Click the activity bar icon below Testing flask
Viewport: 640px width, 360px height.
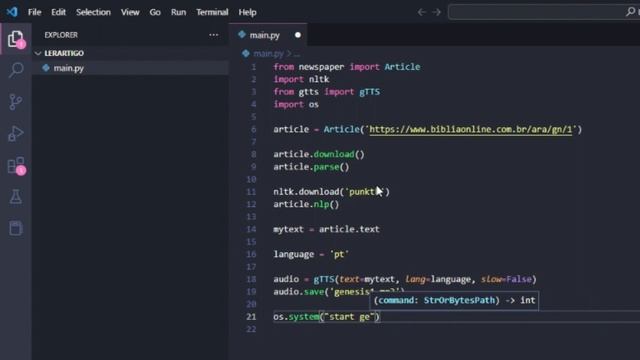[16, 228]
